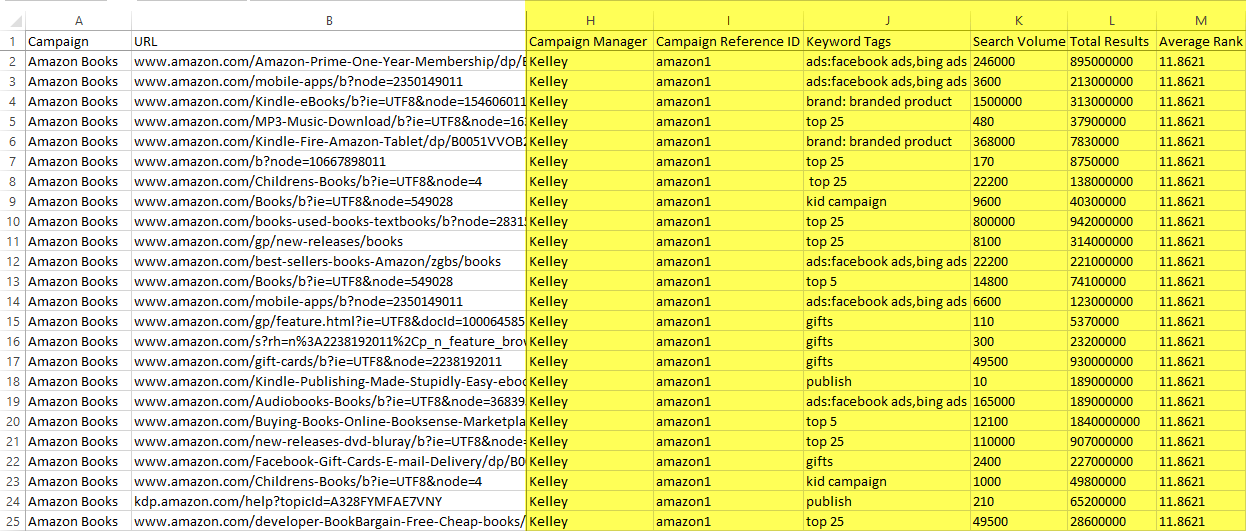Select column header A
1246x531 pixels.
click(78, 20)
